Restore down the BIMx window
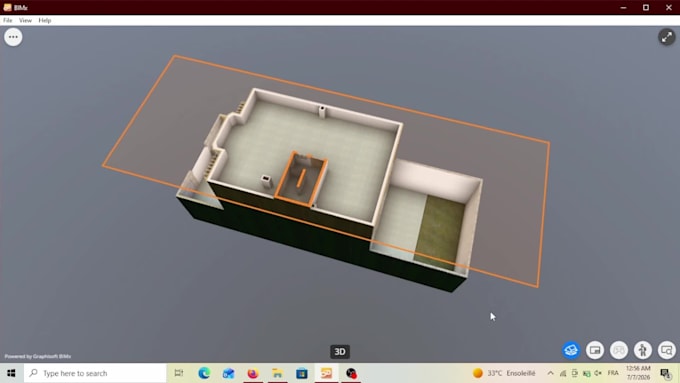The height and width of the screenshot is (383, 680). (x=646, y=7)
